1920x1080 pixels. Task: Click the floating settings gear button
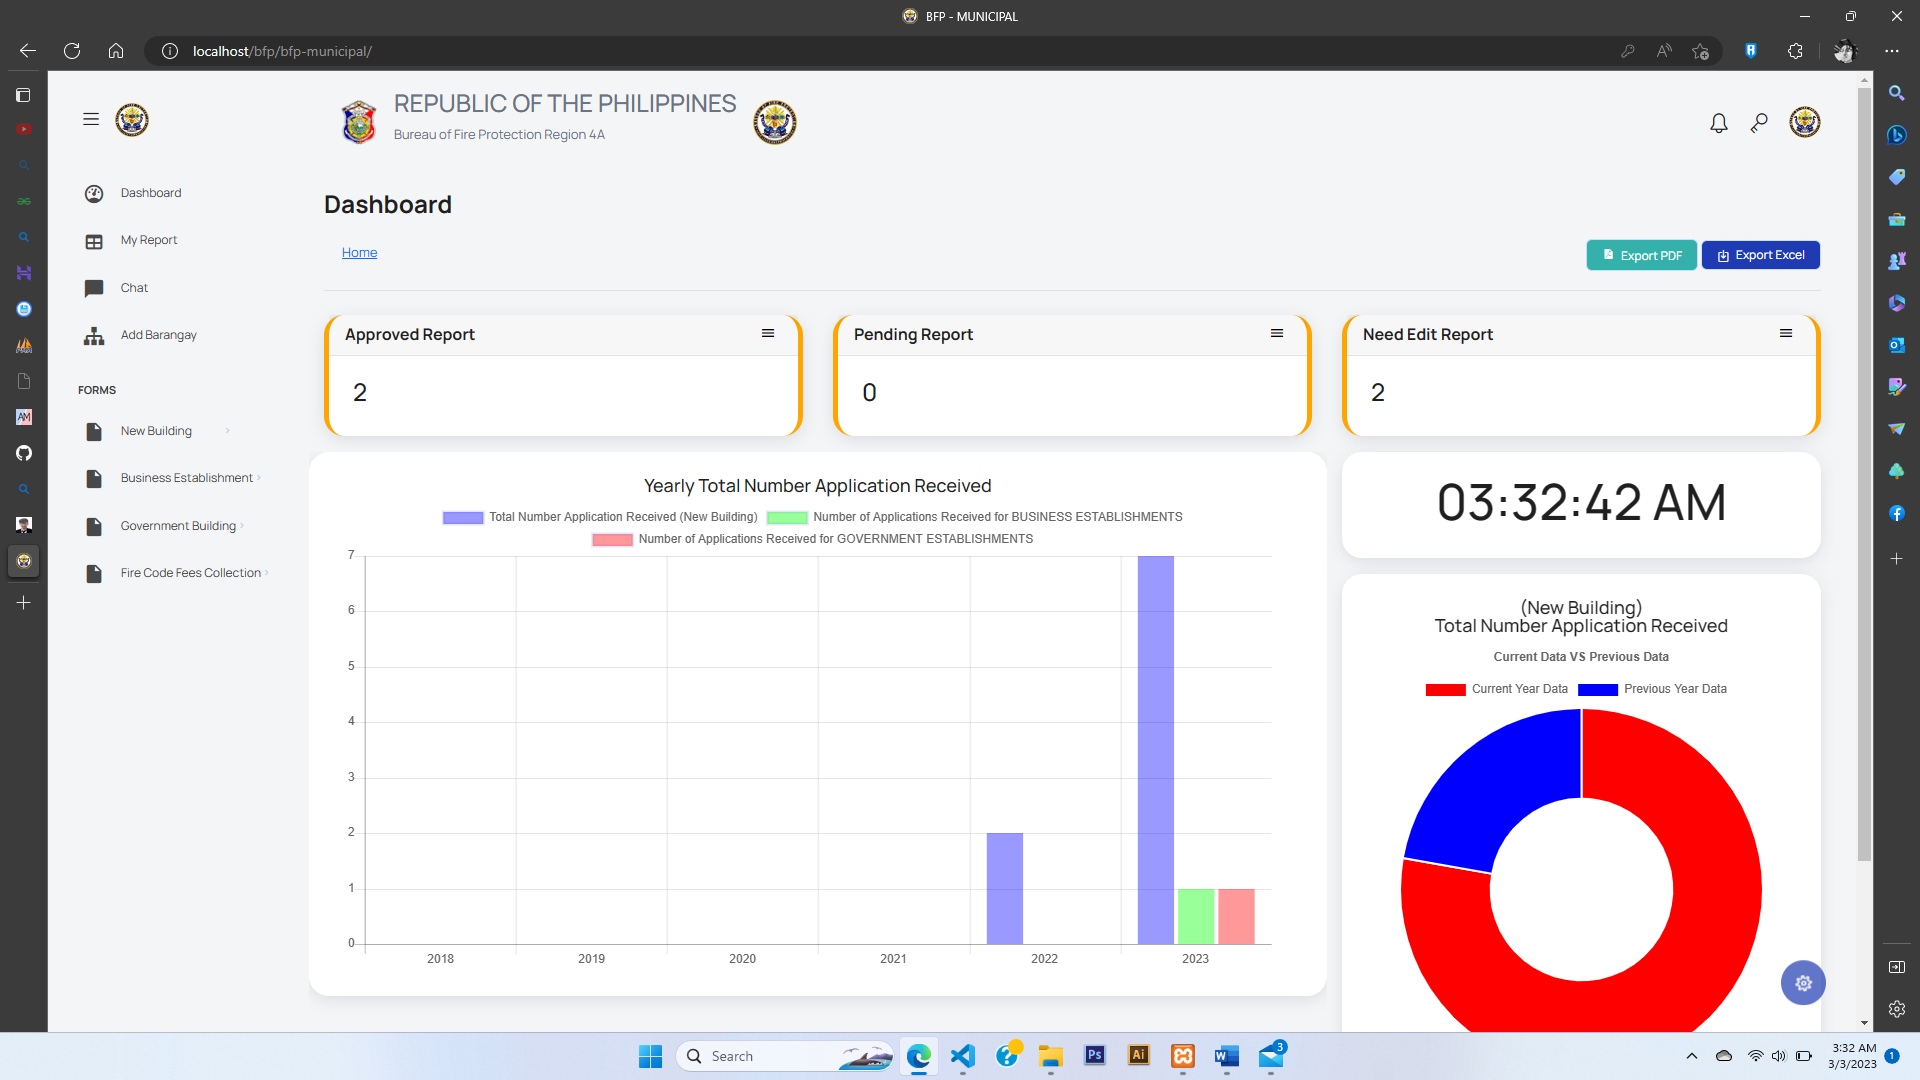[x=1802, y=983]
